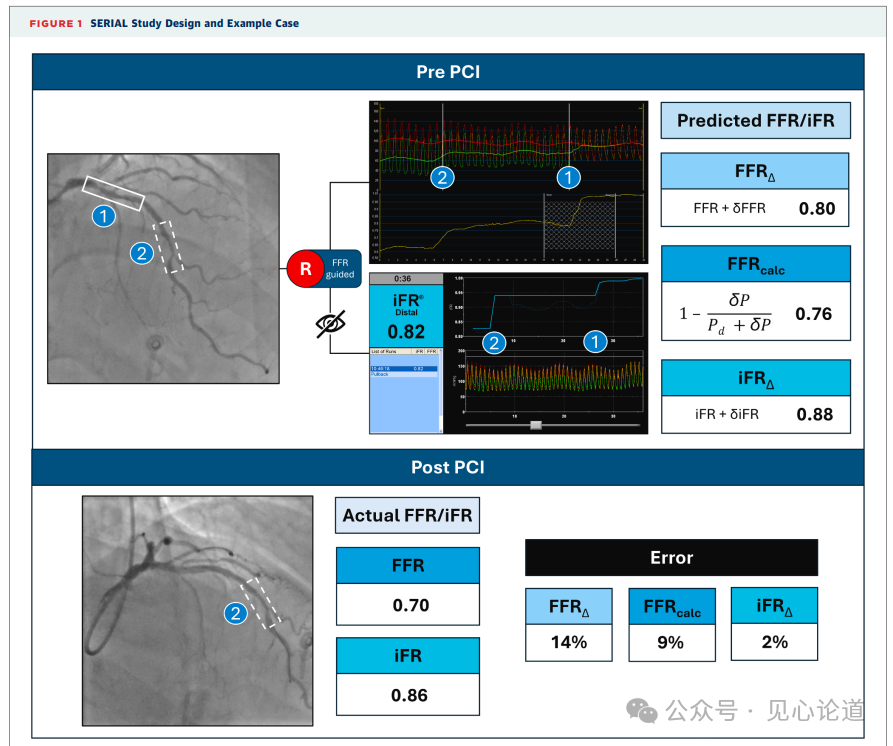Viewport: 893px width, 746px height.
Task: Select marker 1 on the pre-PCI angiogram
Action: click(105, 215)
